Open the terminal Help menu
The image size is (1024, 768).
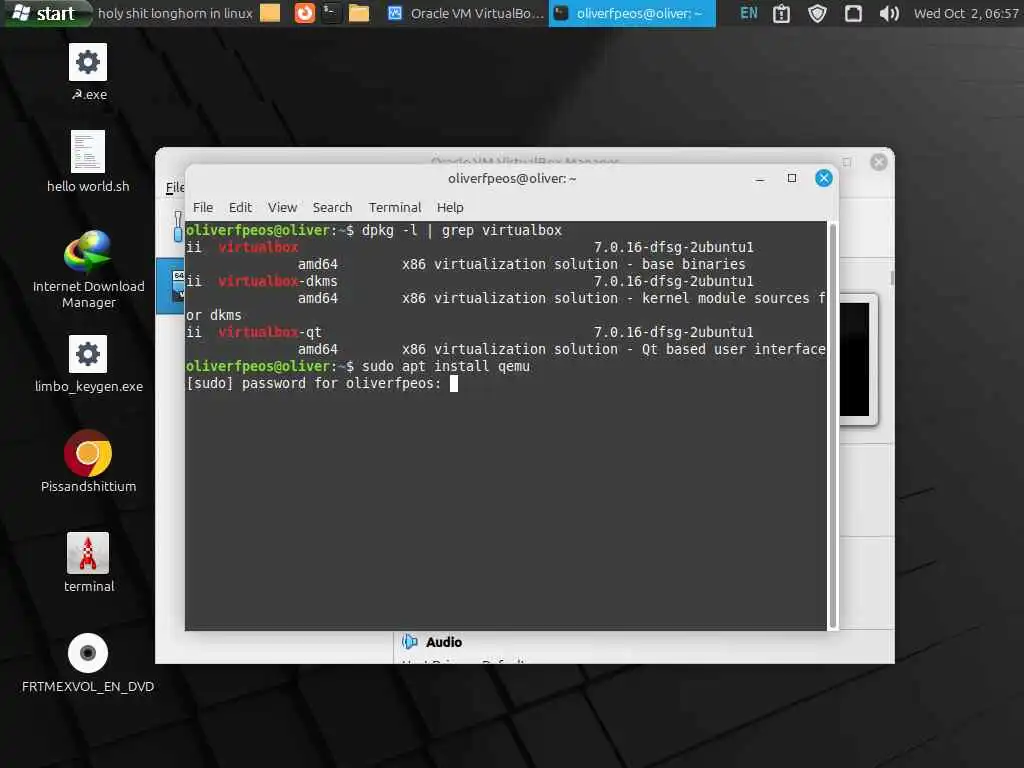click(x=450, y=207)
